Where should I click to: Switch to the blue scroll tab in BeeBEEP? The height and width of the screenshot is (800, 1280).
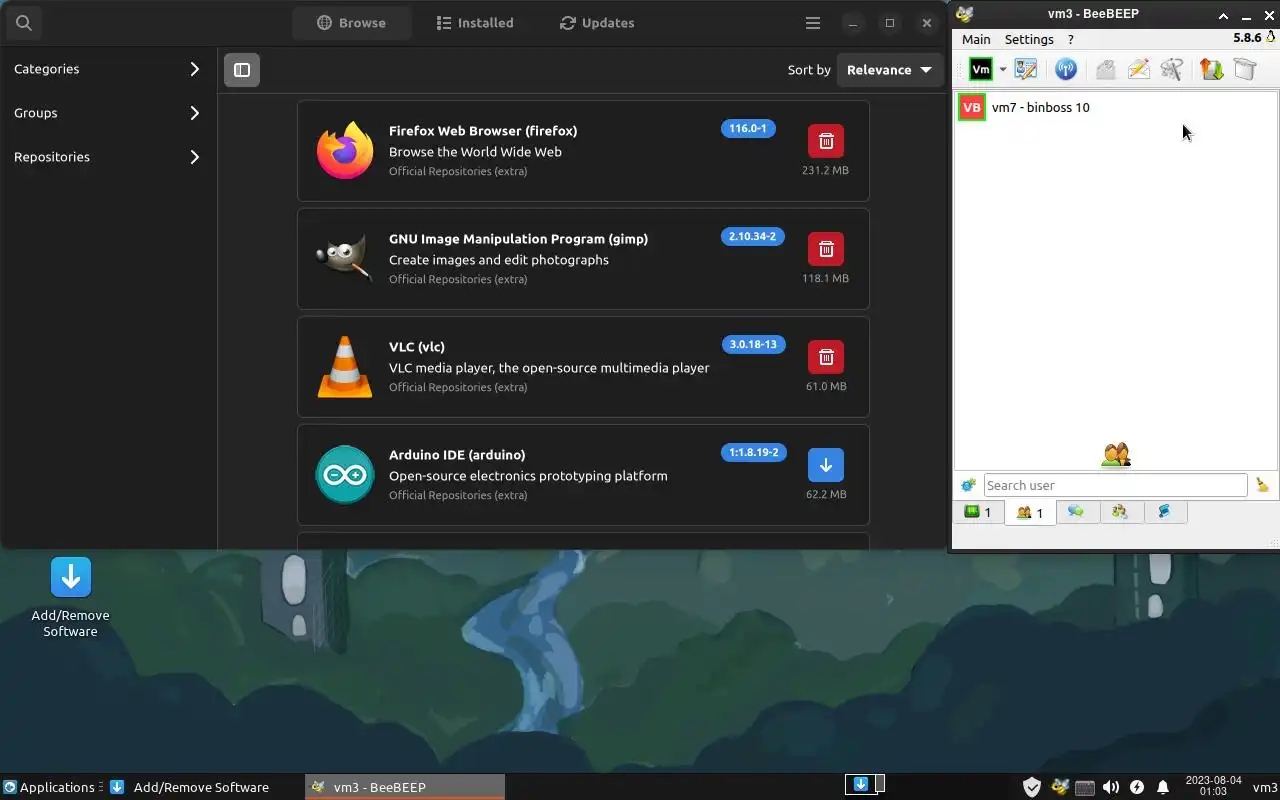coord(1164,511)
